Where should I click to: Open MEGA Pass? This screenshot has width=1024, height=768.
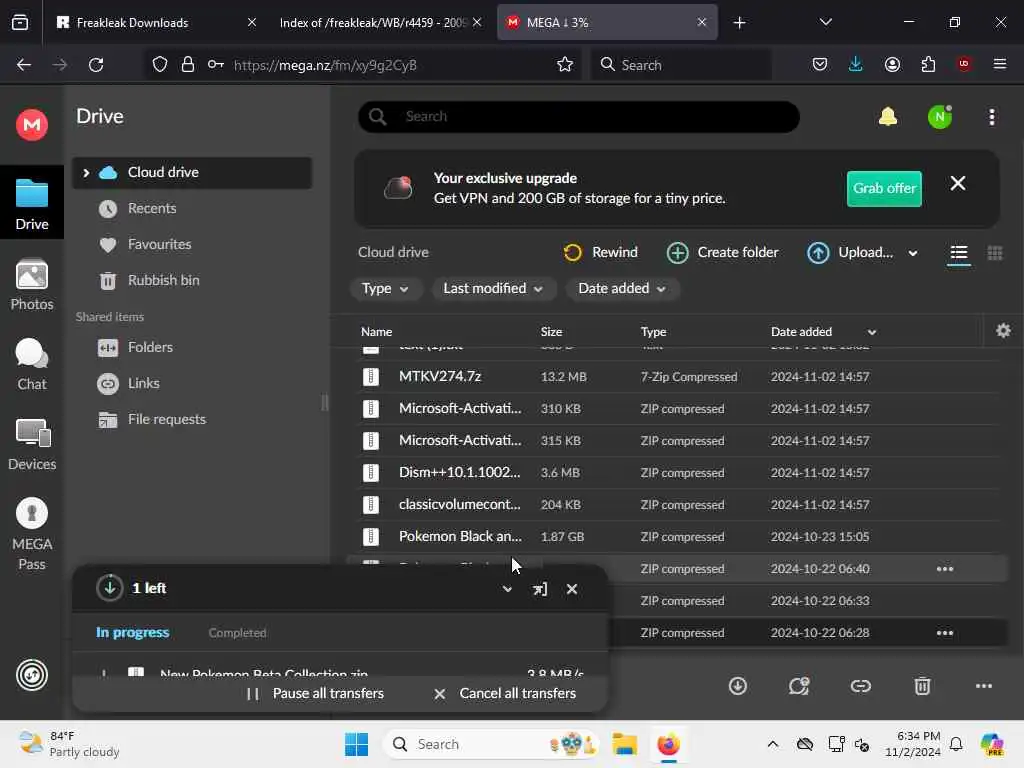tap(31, 534)
